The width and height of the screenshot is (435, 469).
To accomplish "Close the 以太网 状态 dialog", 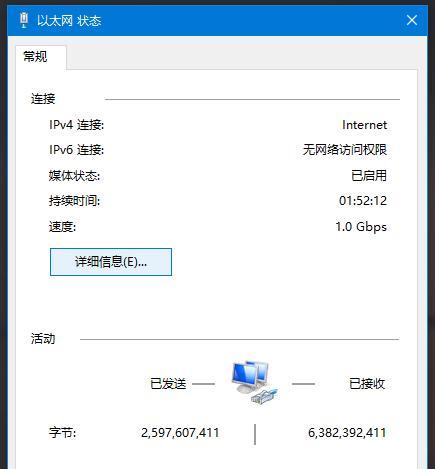I will [412, 20].
